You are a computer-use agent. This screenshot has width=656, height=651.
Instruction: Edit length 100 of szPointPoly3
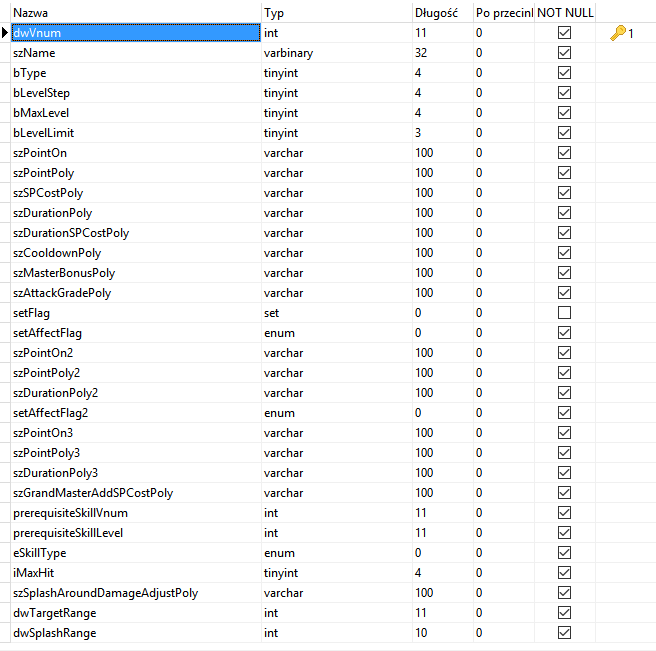[443, 453]
